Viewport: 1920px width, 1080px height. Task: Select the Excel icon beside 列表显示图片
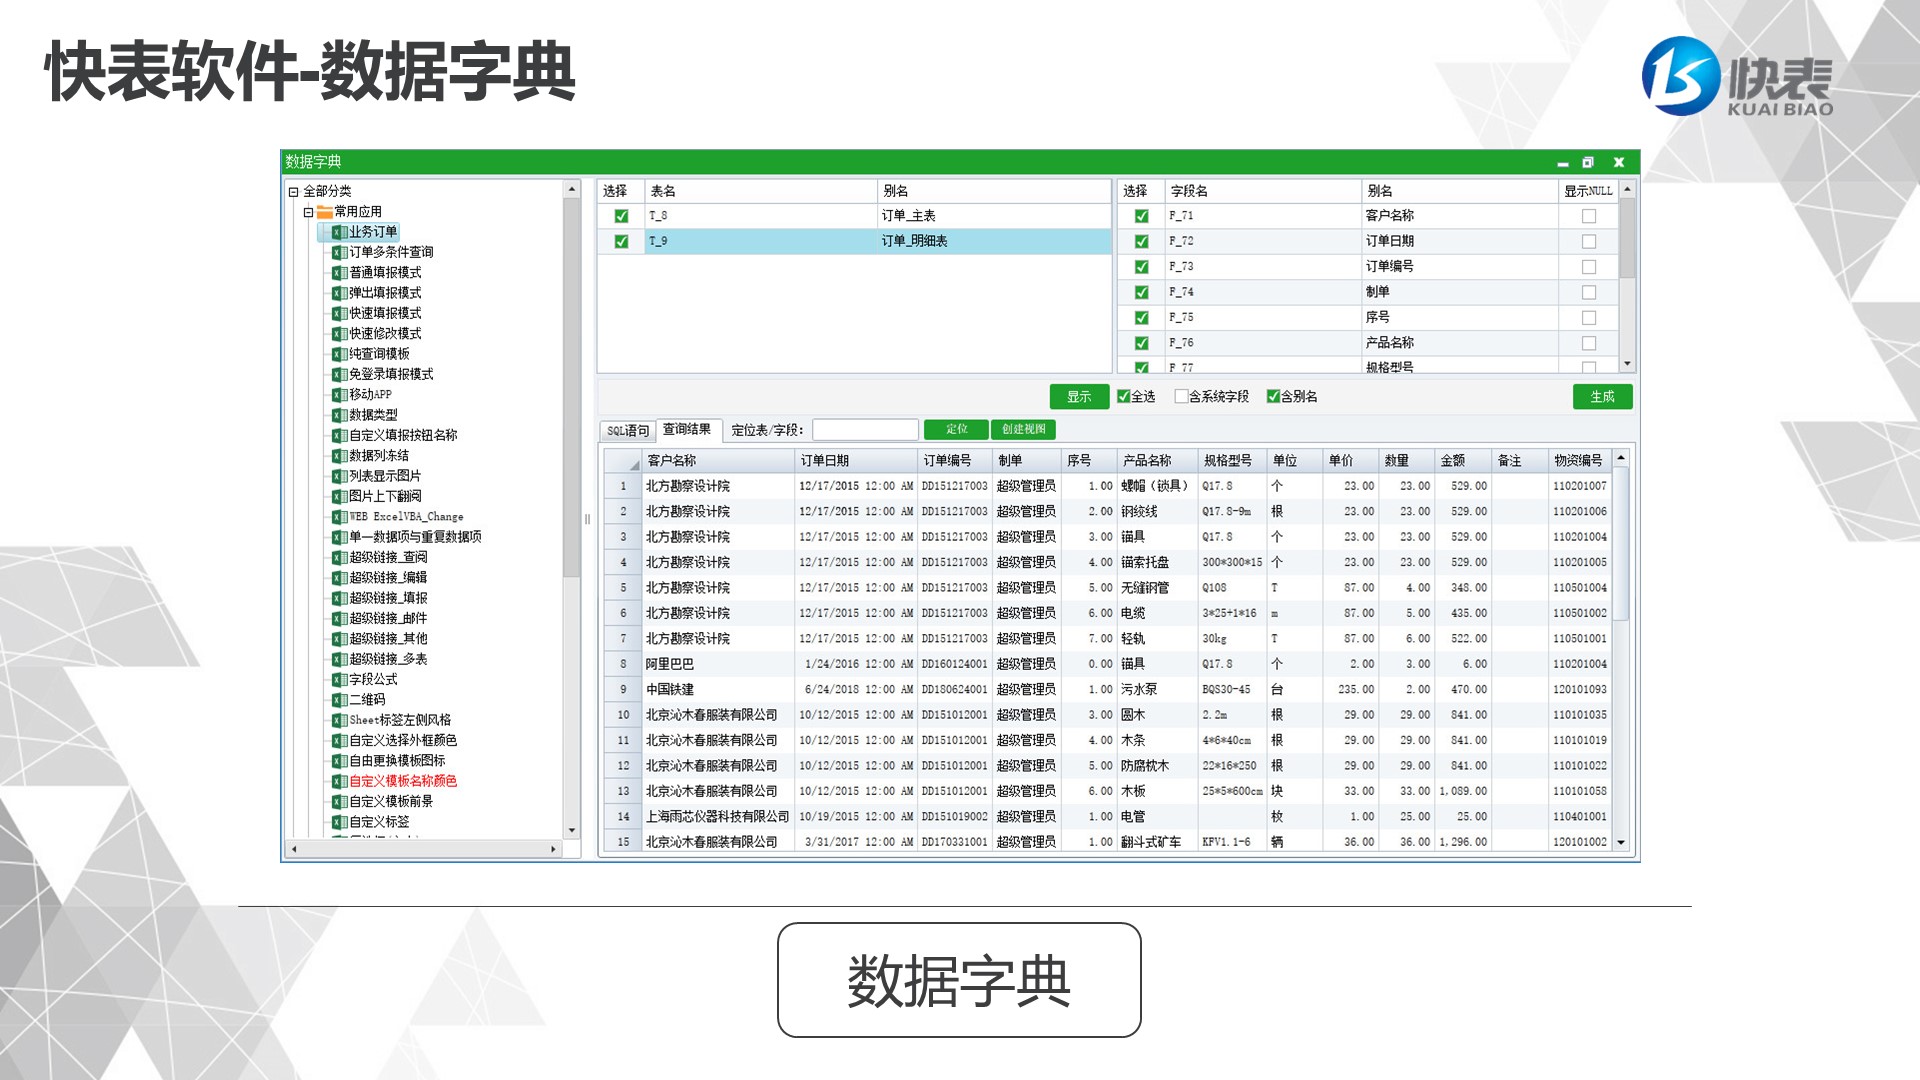340,476
